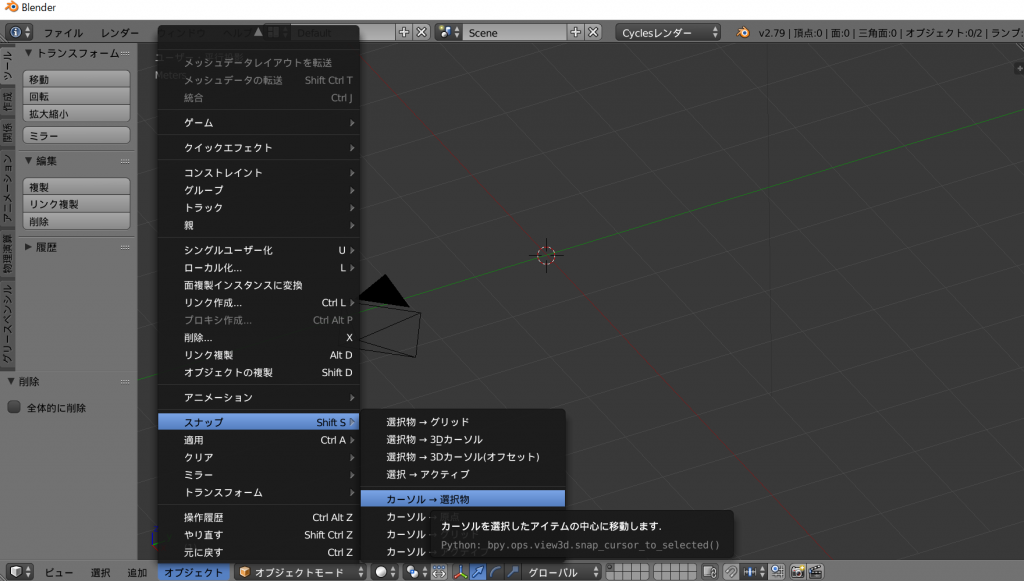Click the 3D view editor type icon
The height and width of the screenshot is (581, 1024).
pos(19,572)
